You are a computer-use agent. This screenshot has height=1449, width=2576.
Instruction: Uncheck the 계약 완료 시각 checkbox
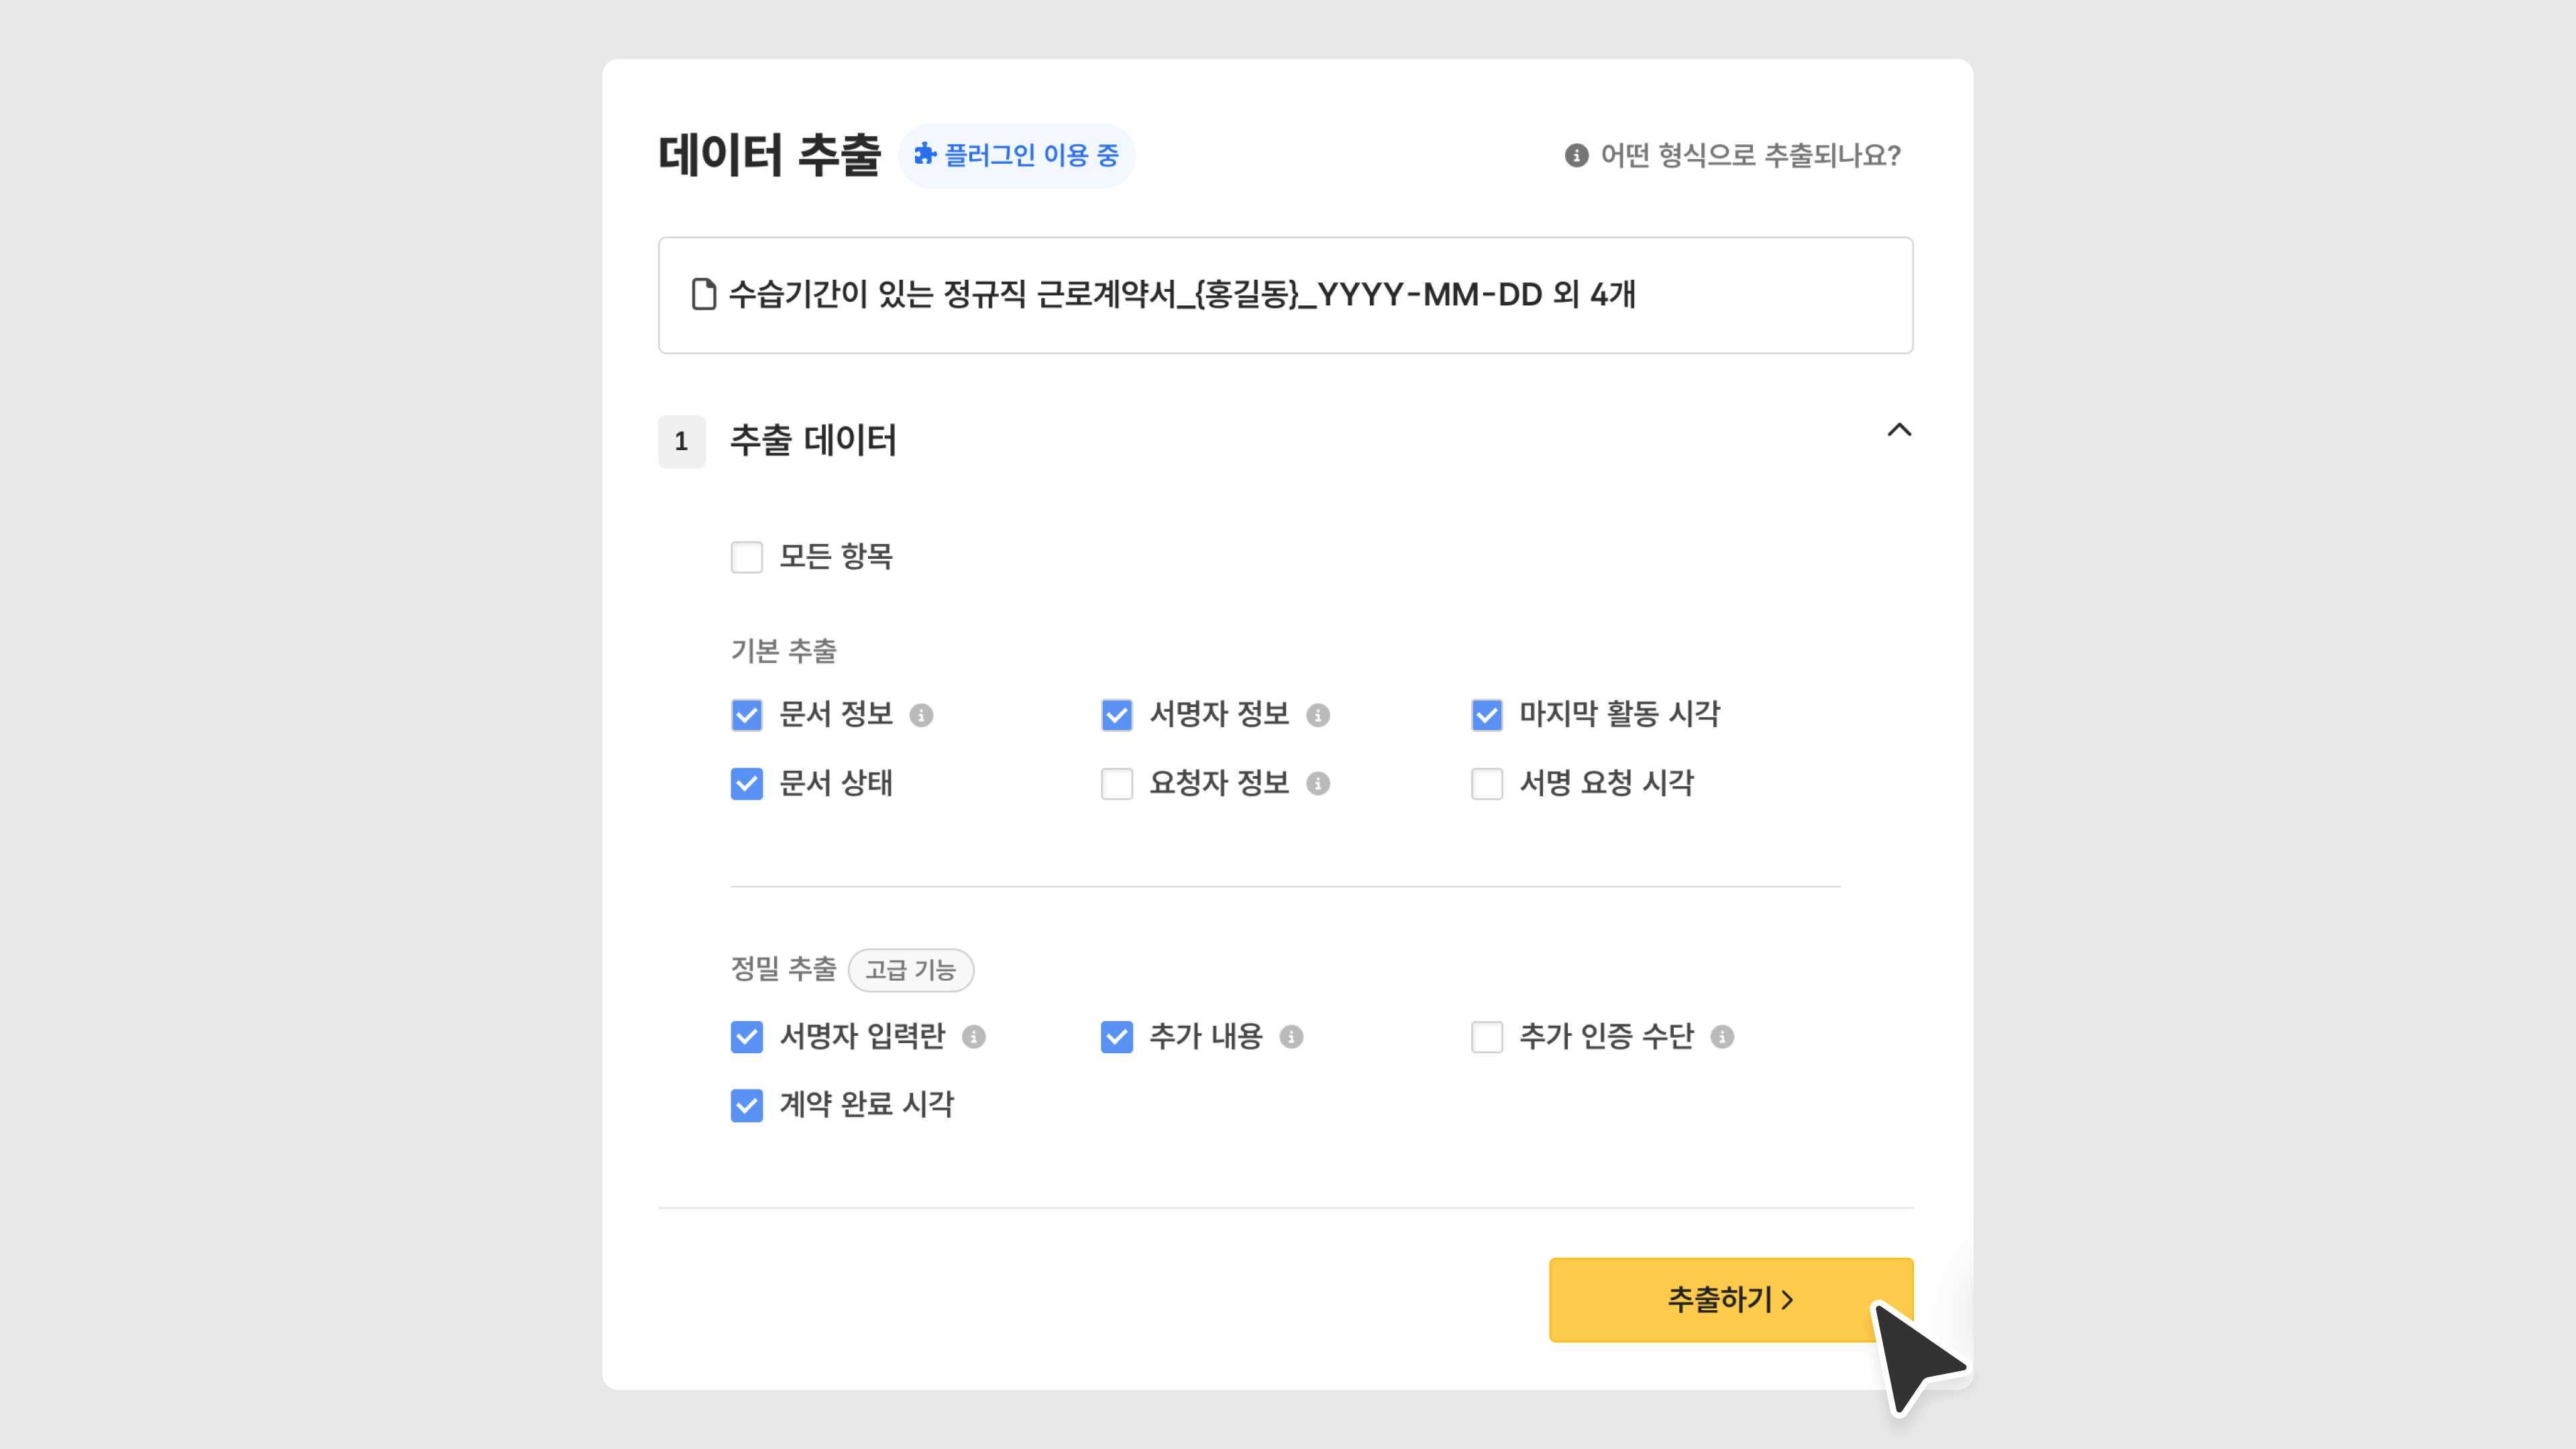pos(746,1105)
